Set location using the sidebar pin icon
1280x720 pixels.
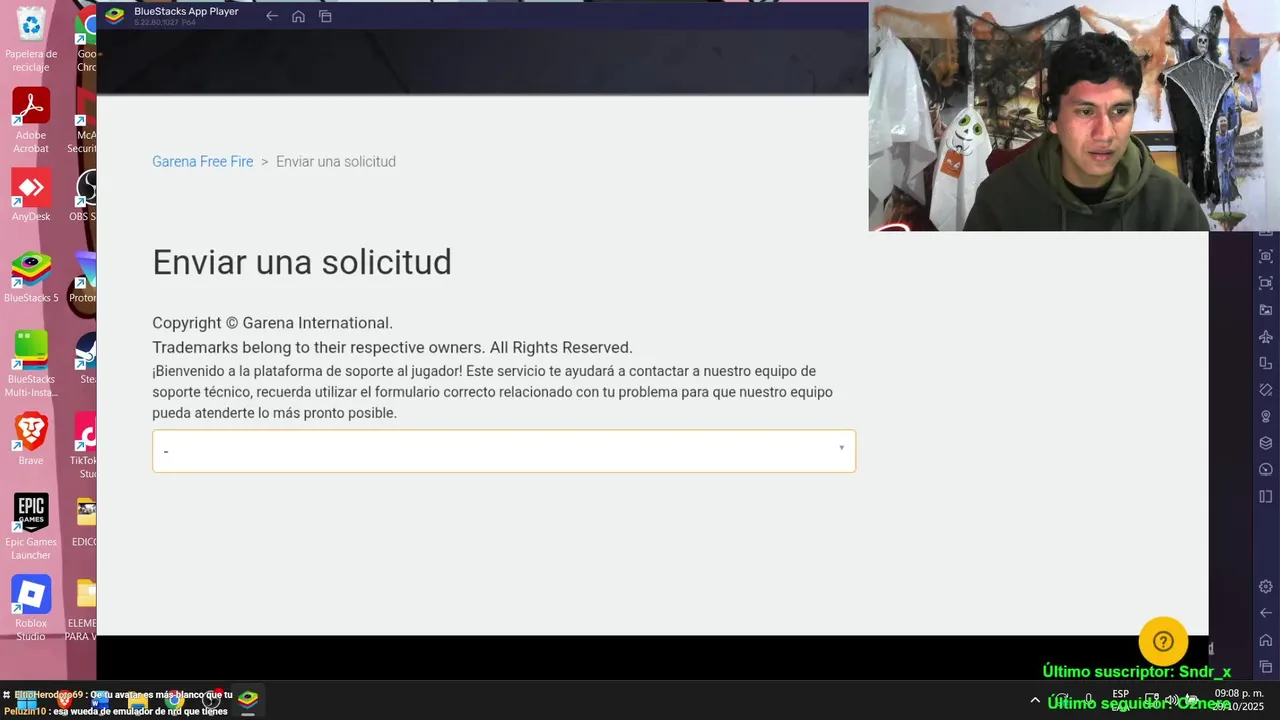click(1266, 416)
